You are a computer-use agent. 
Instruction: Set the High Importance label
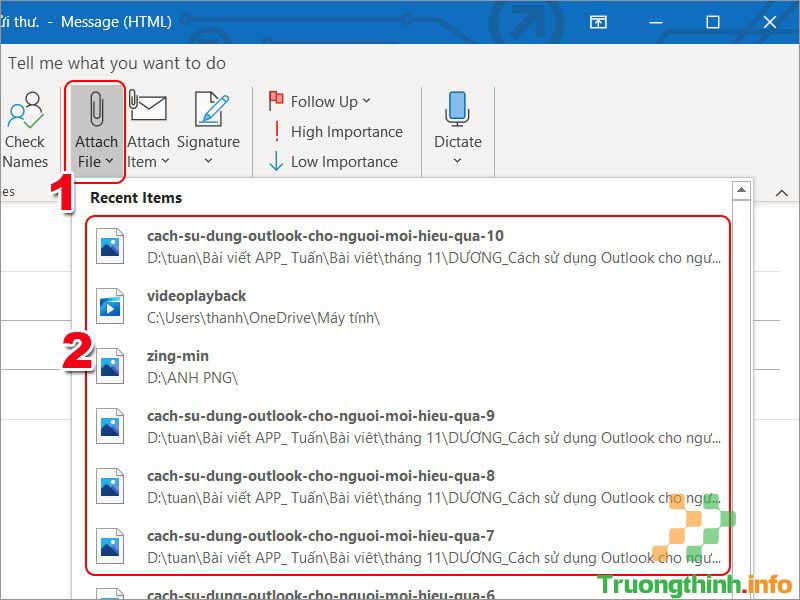pos(347,132)
